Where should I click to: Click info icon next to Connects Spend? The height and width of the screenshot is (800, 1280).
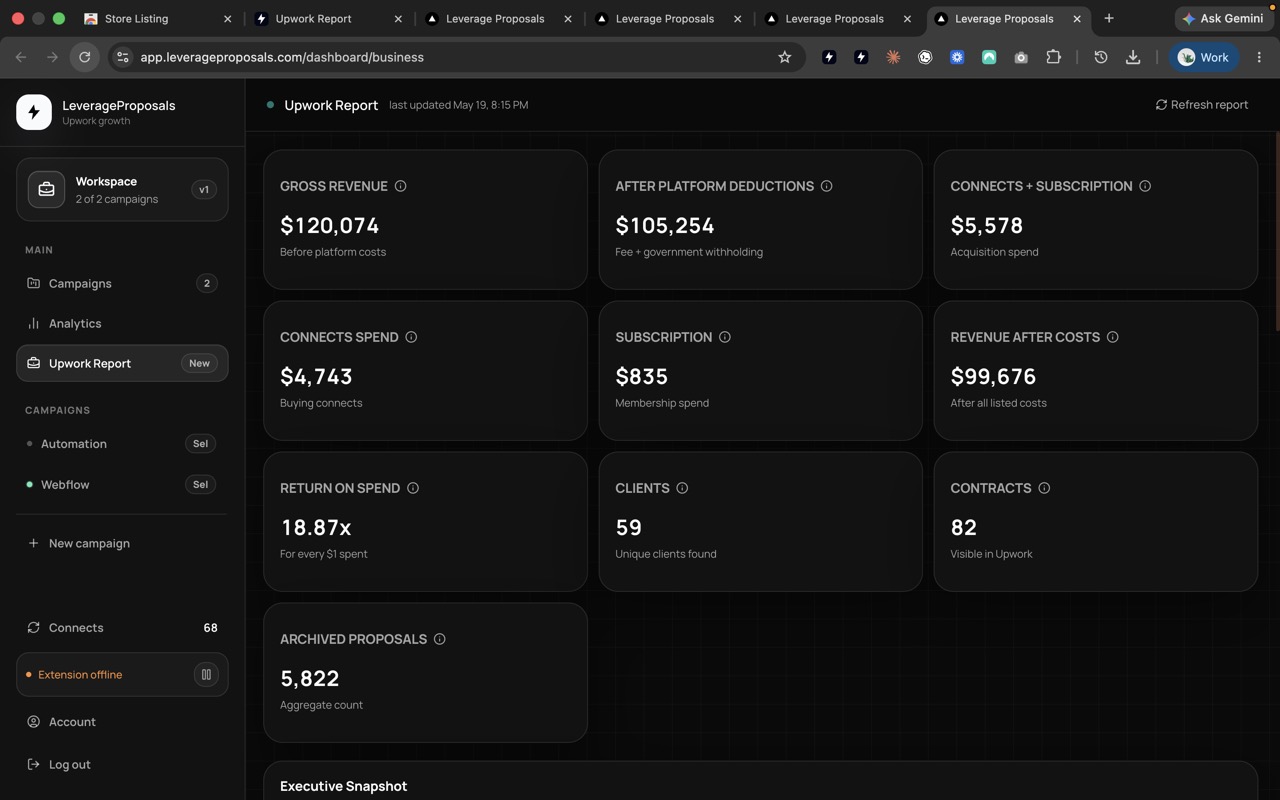coord(411,337)
